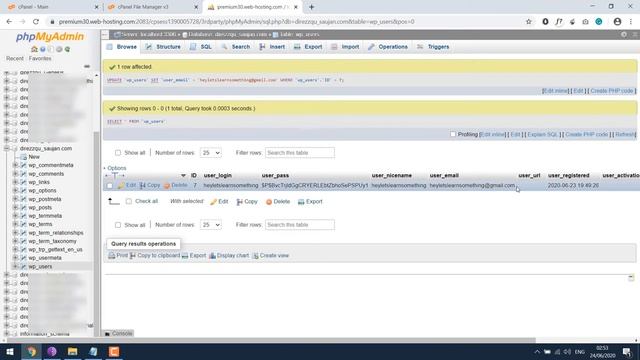Expand the Options section above the table

coord(117,168)
